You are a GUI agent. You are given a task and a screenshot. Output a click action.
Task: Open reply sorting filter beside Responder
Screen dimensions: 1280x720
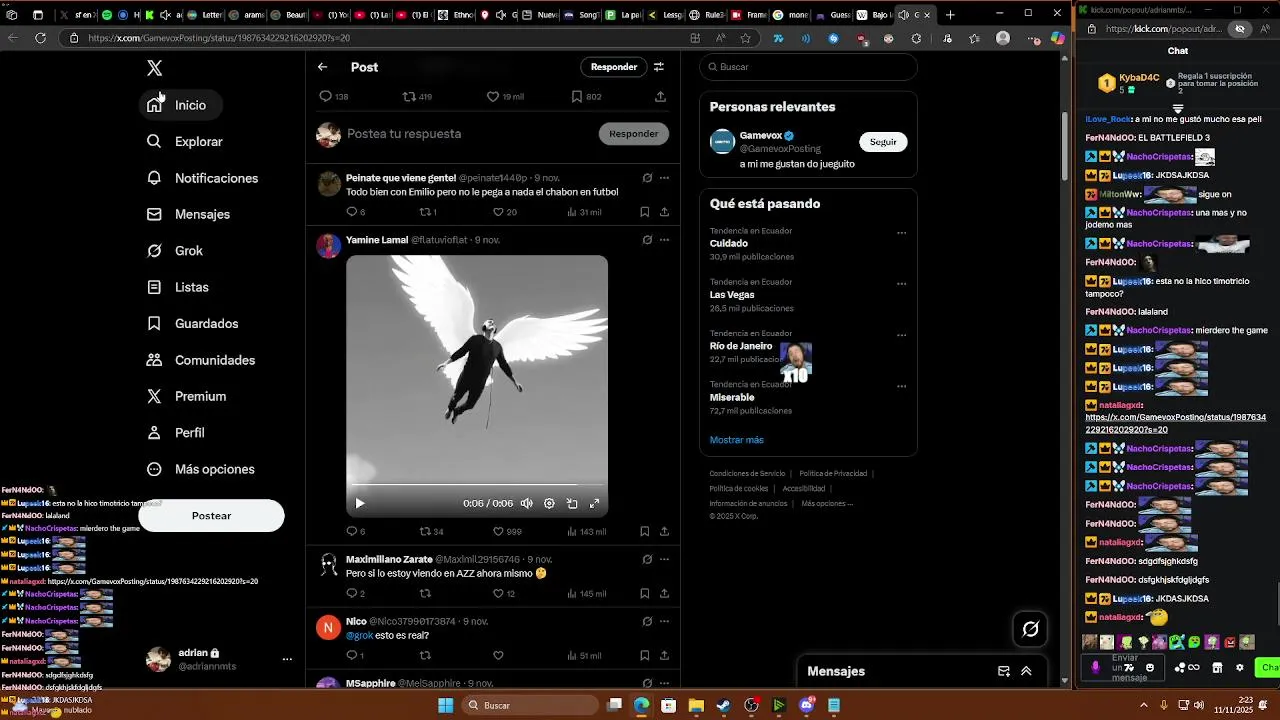pos(659,67)
